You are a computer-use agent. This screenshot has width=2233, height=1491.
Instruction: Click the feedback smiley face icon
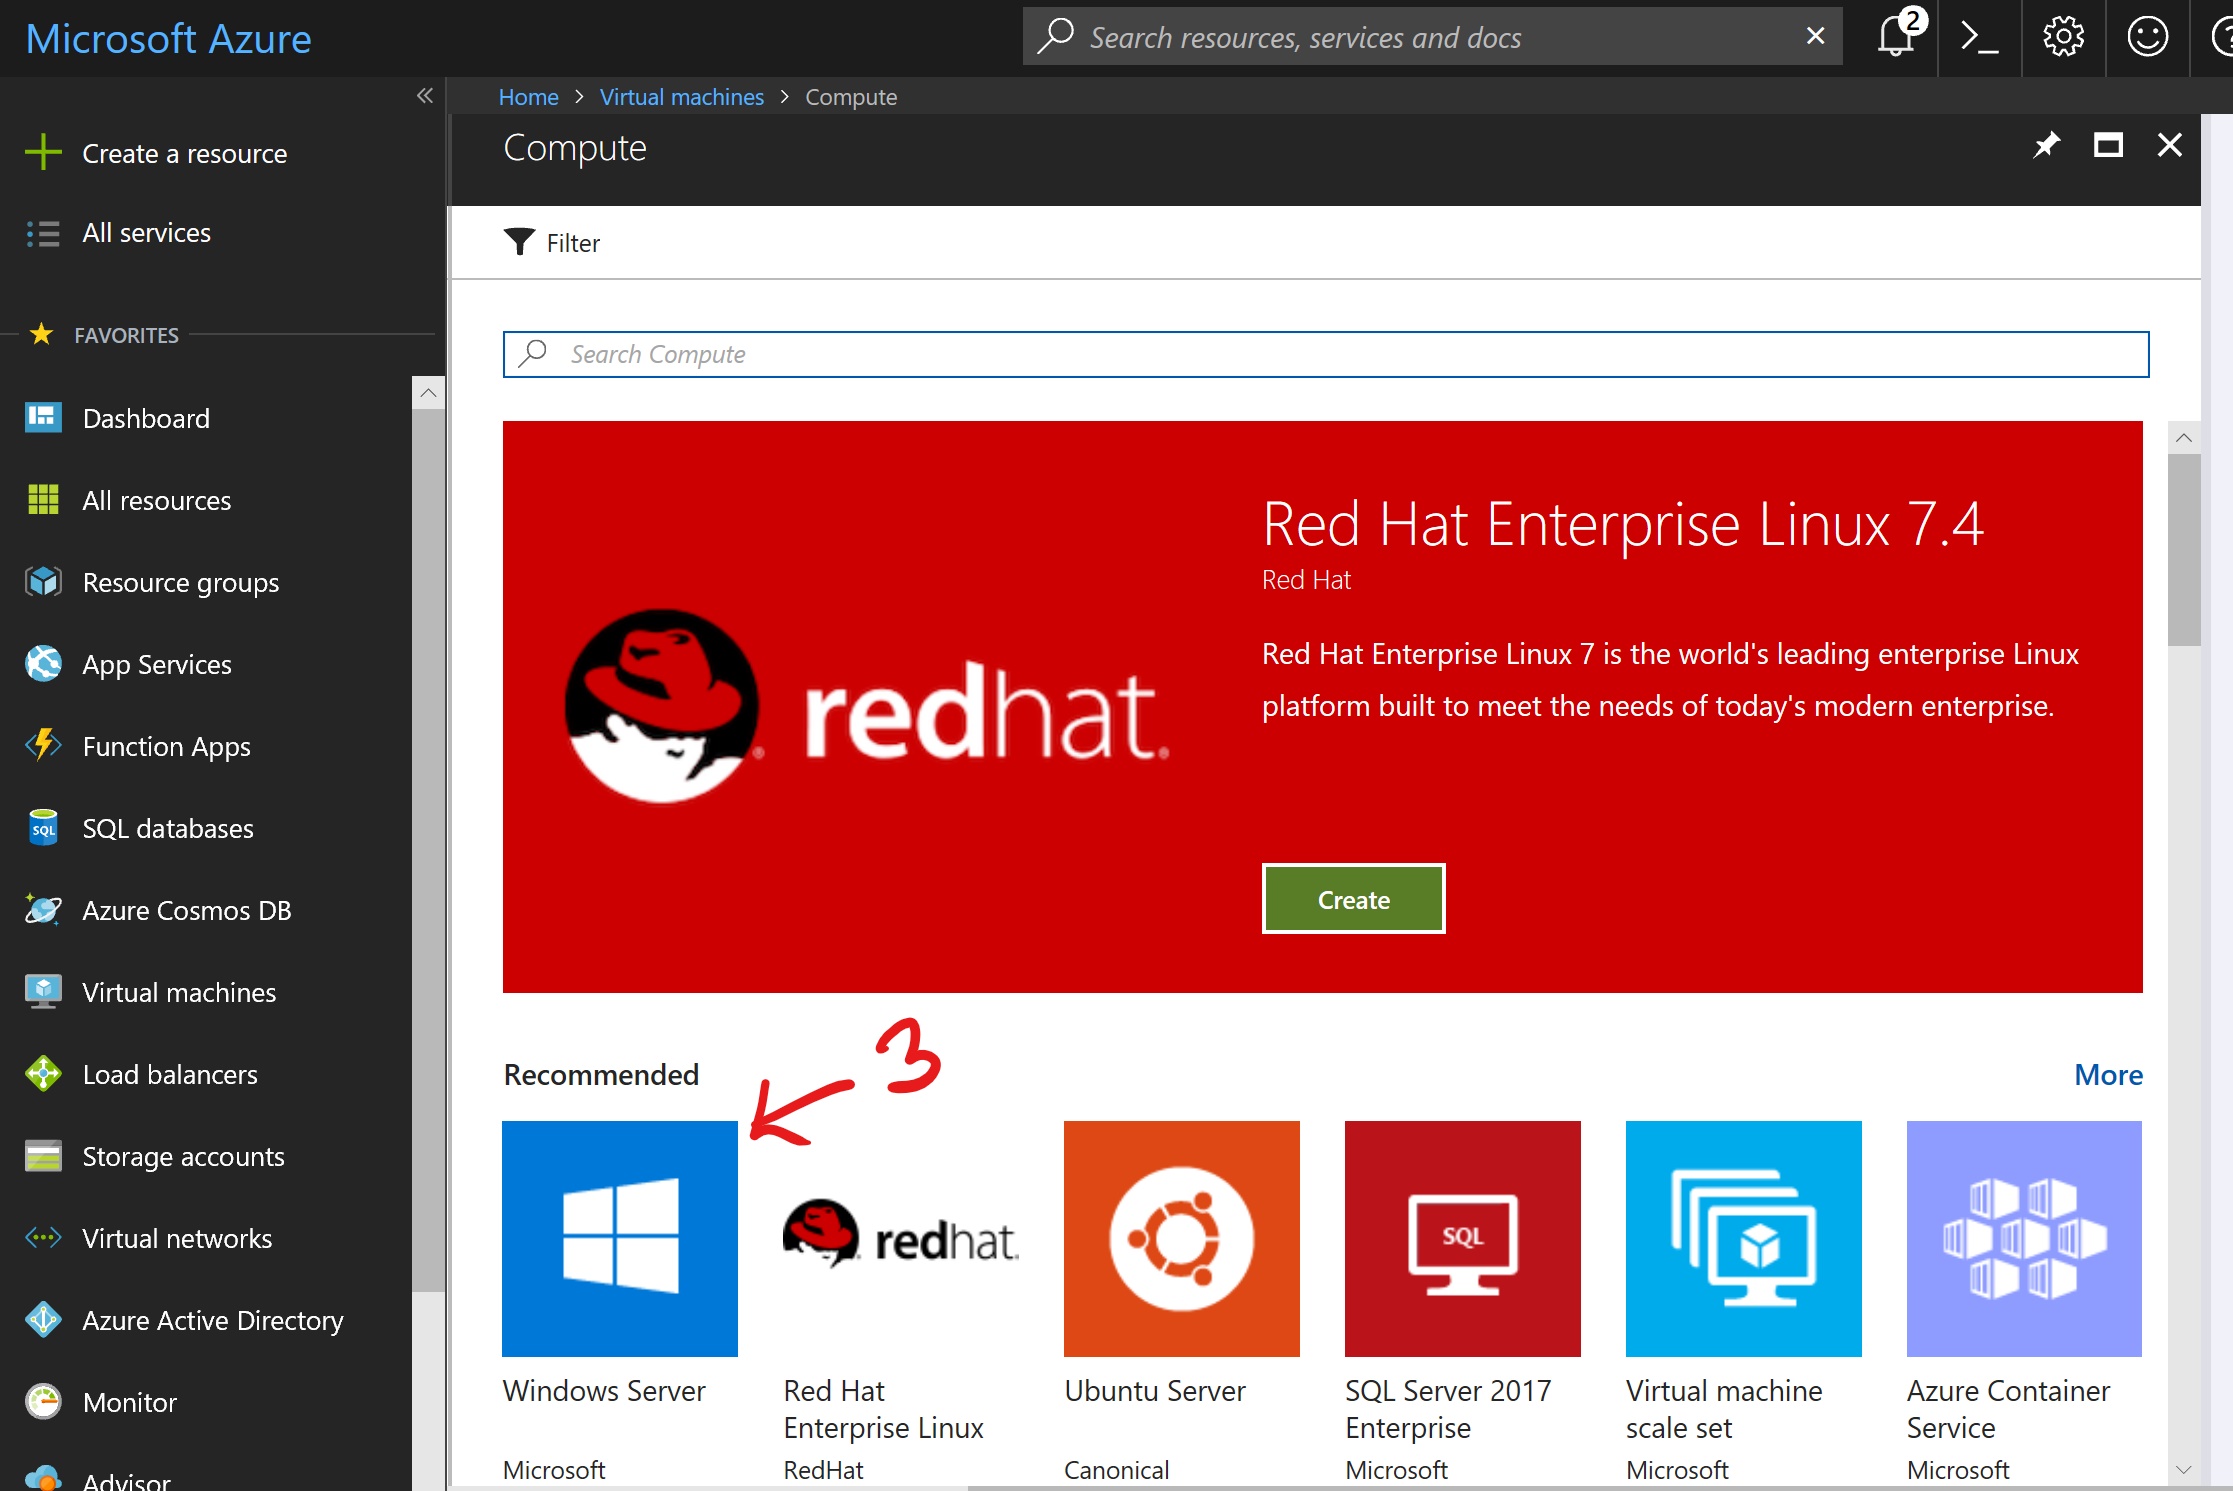tap(2147, 38)
